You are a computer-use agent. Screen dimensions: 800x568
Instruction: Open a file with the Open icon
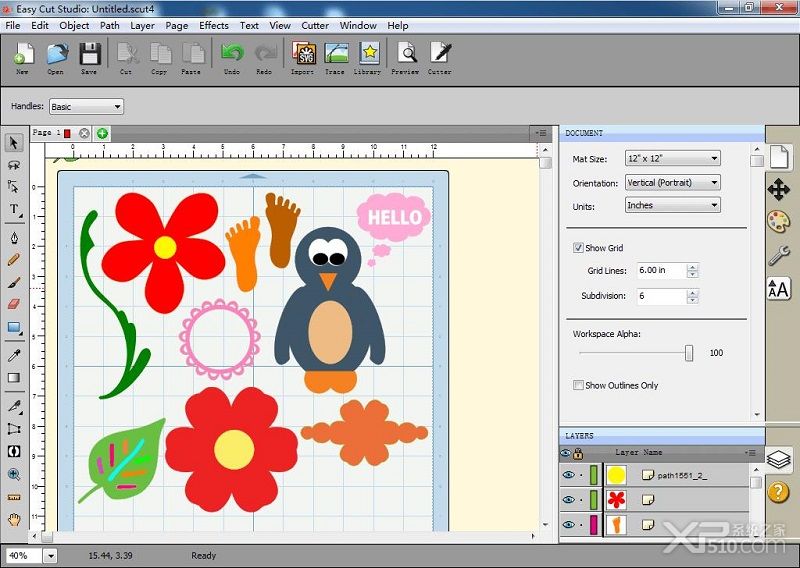click(56, 58)
